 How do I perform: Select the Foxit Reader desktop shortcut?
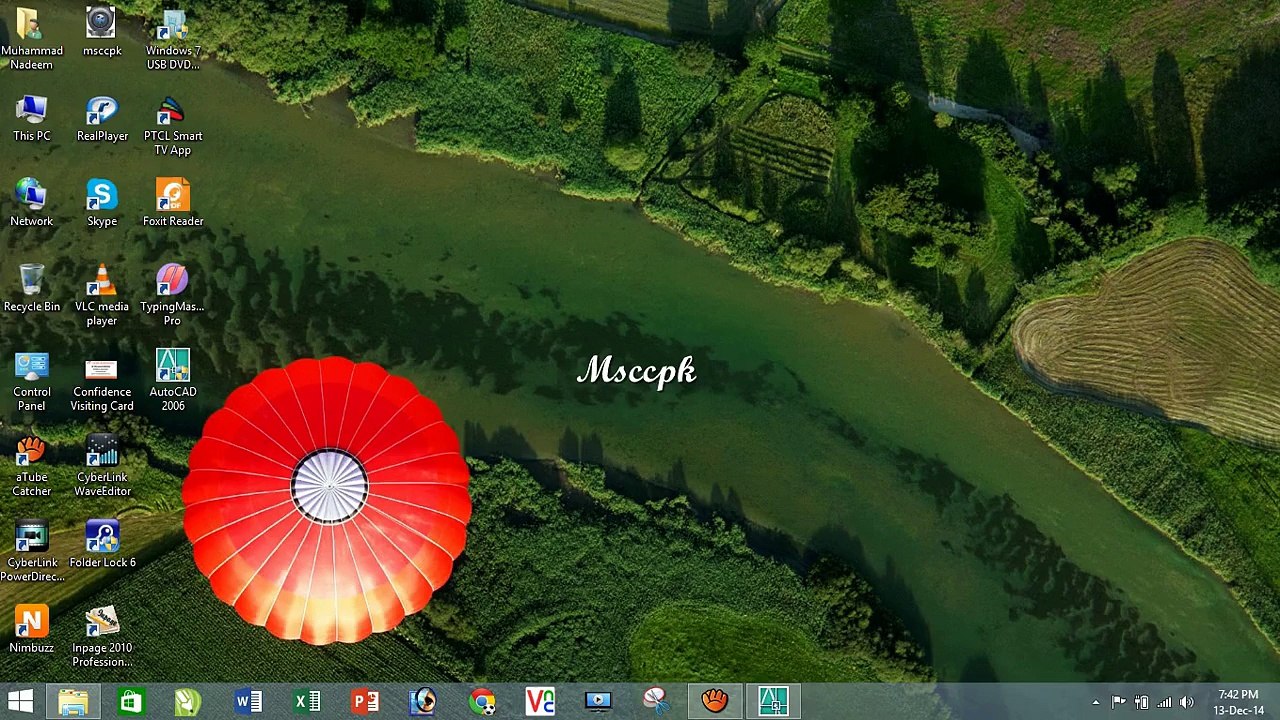173,203
